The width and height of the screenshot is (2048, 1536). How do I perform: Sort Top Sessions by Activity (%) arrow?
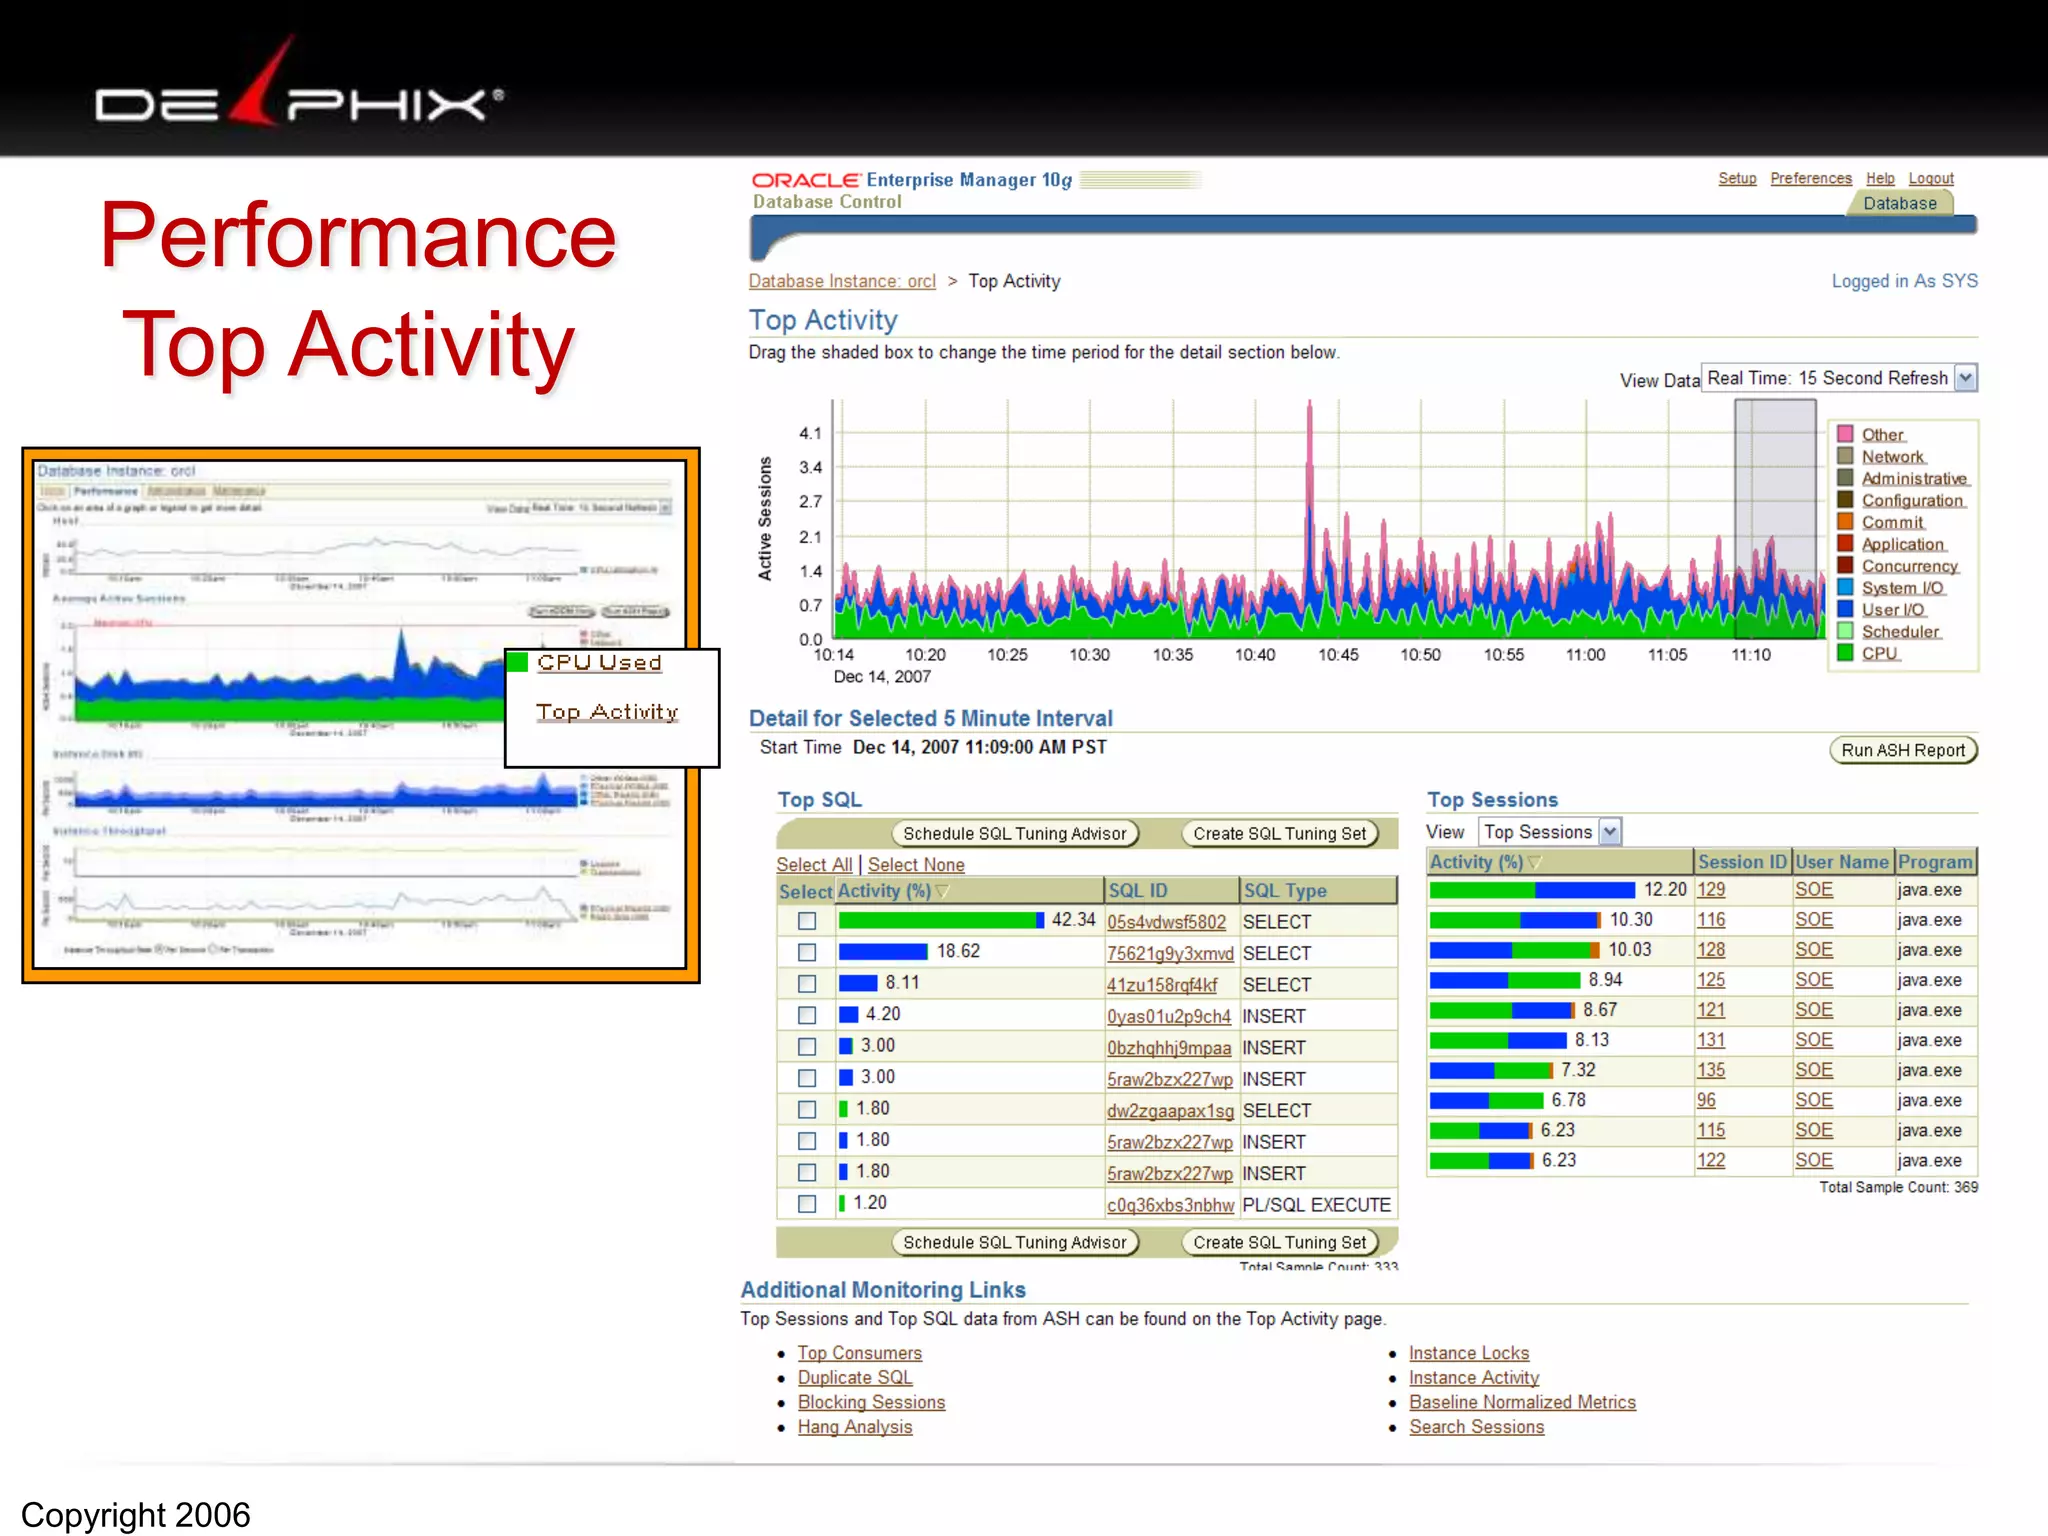(x=1535, y=862)
